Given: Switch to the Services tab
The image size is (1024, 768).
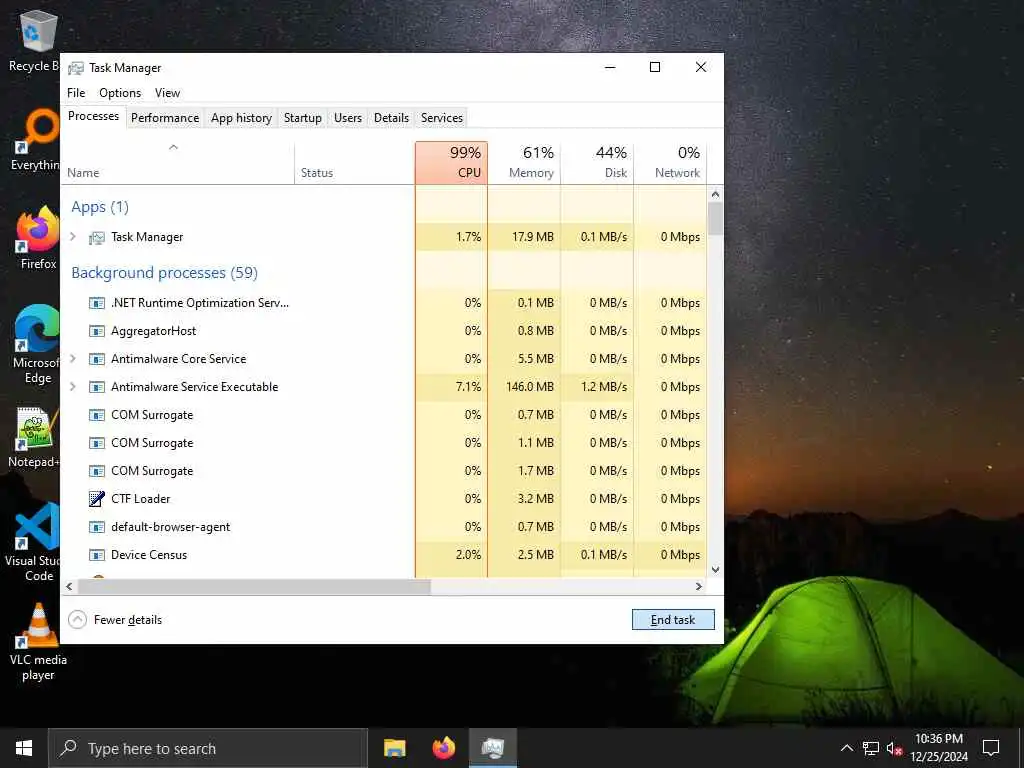Looking at the screenshot, I should (441, 118).
